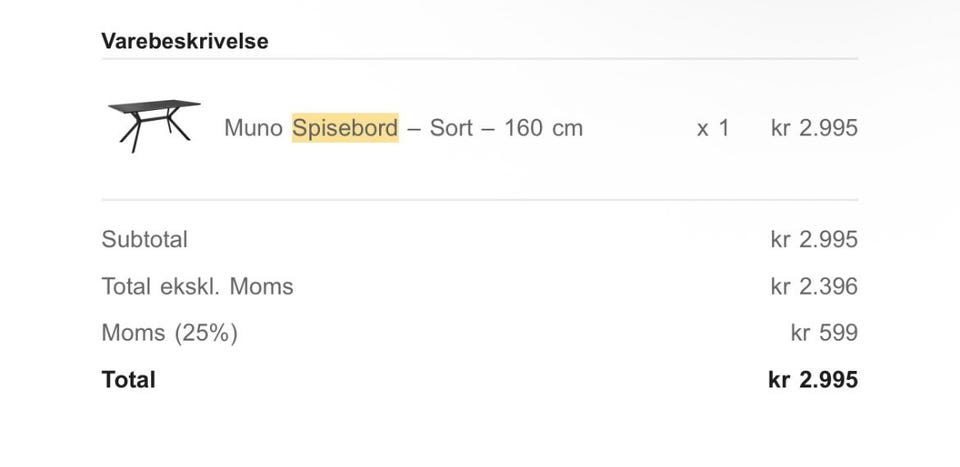Select the word Muno in product name
The height and width of the screenshot is (467, 960).
point(254,128)
